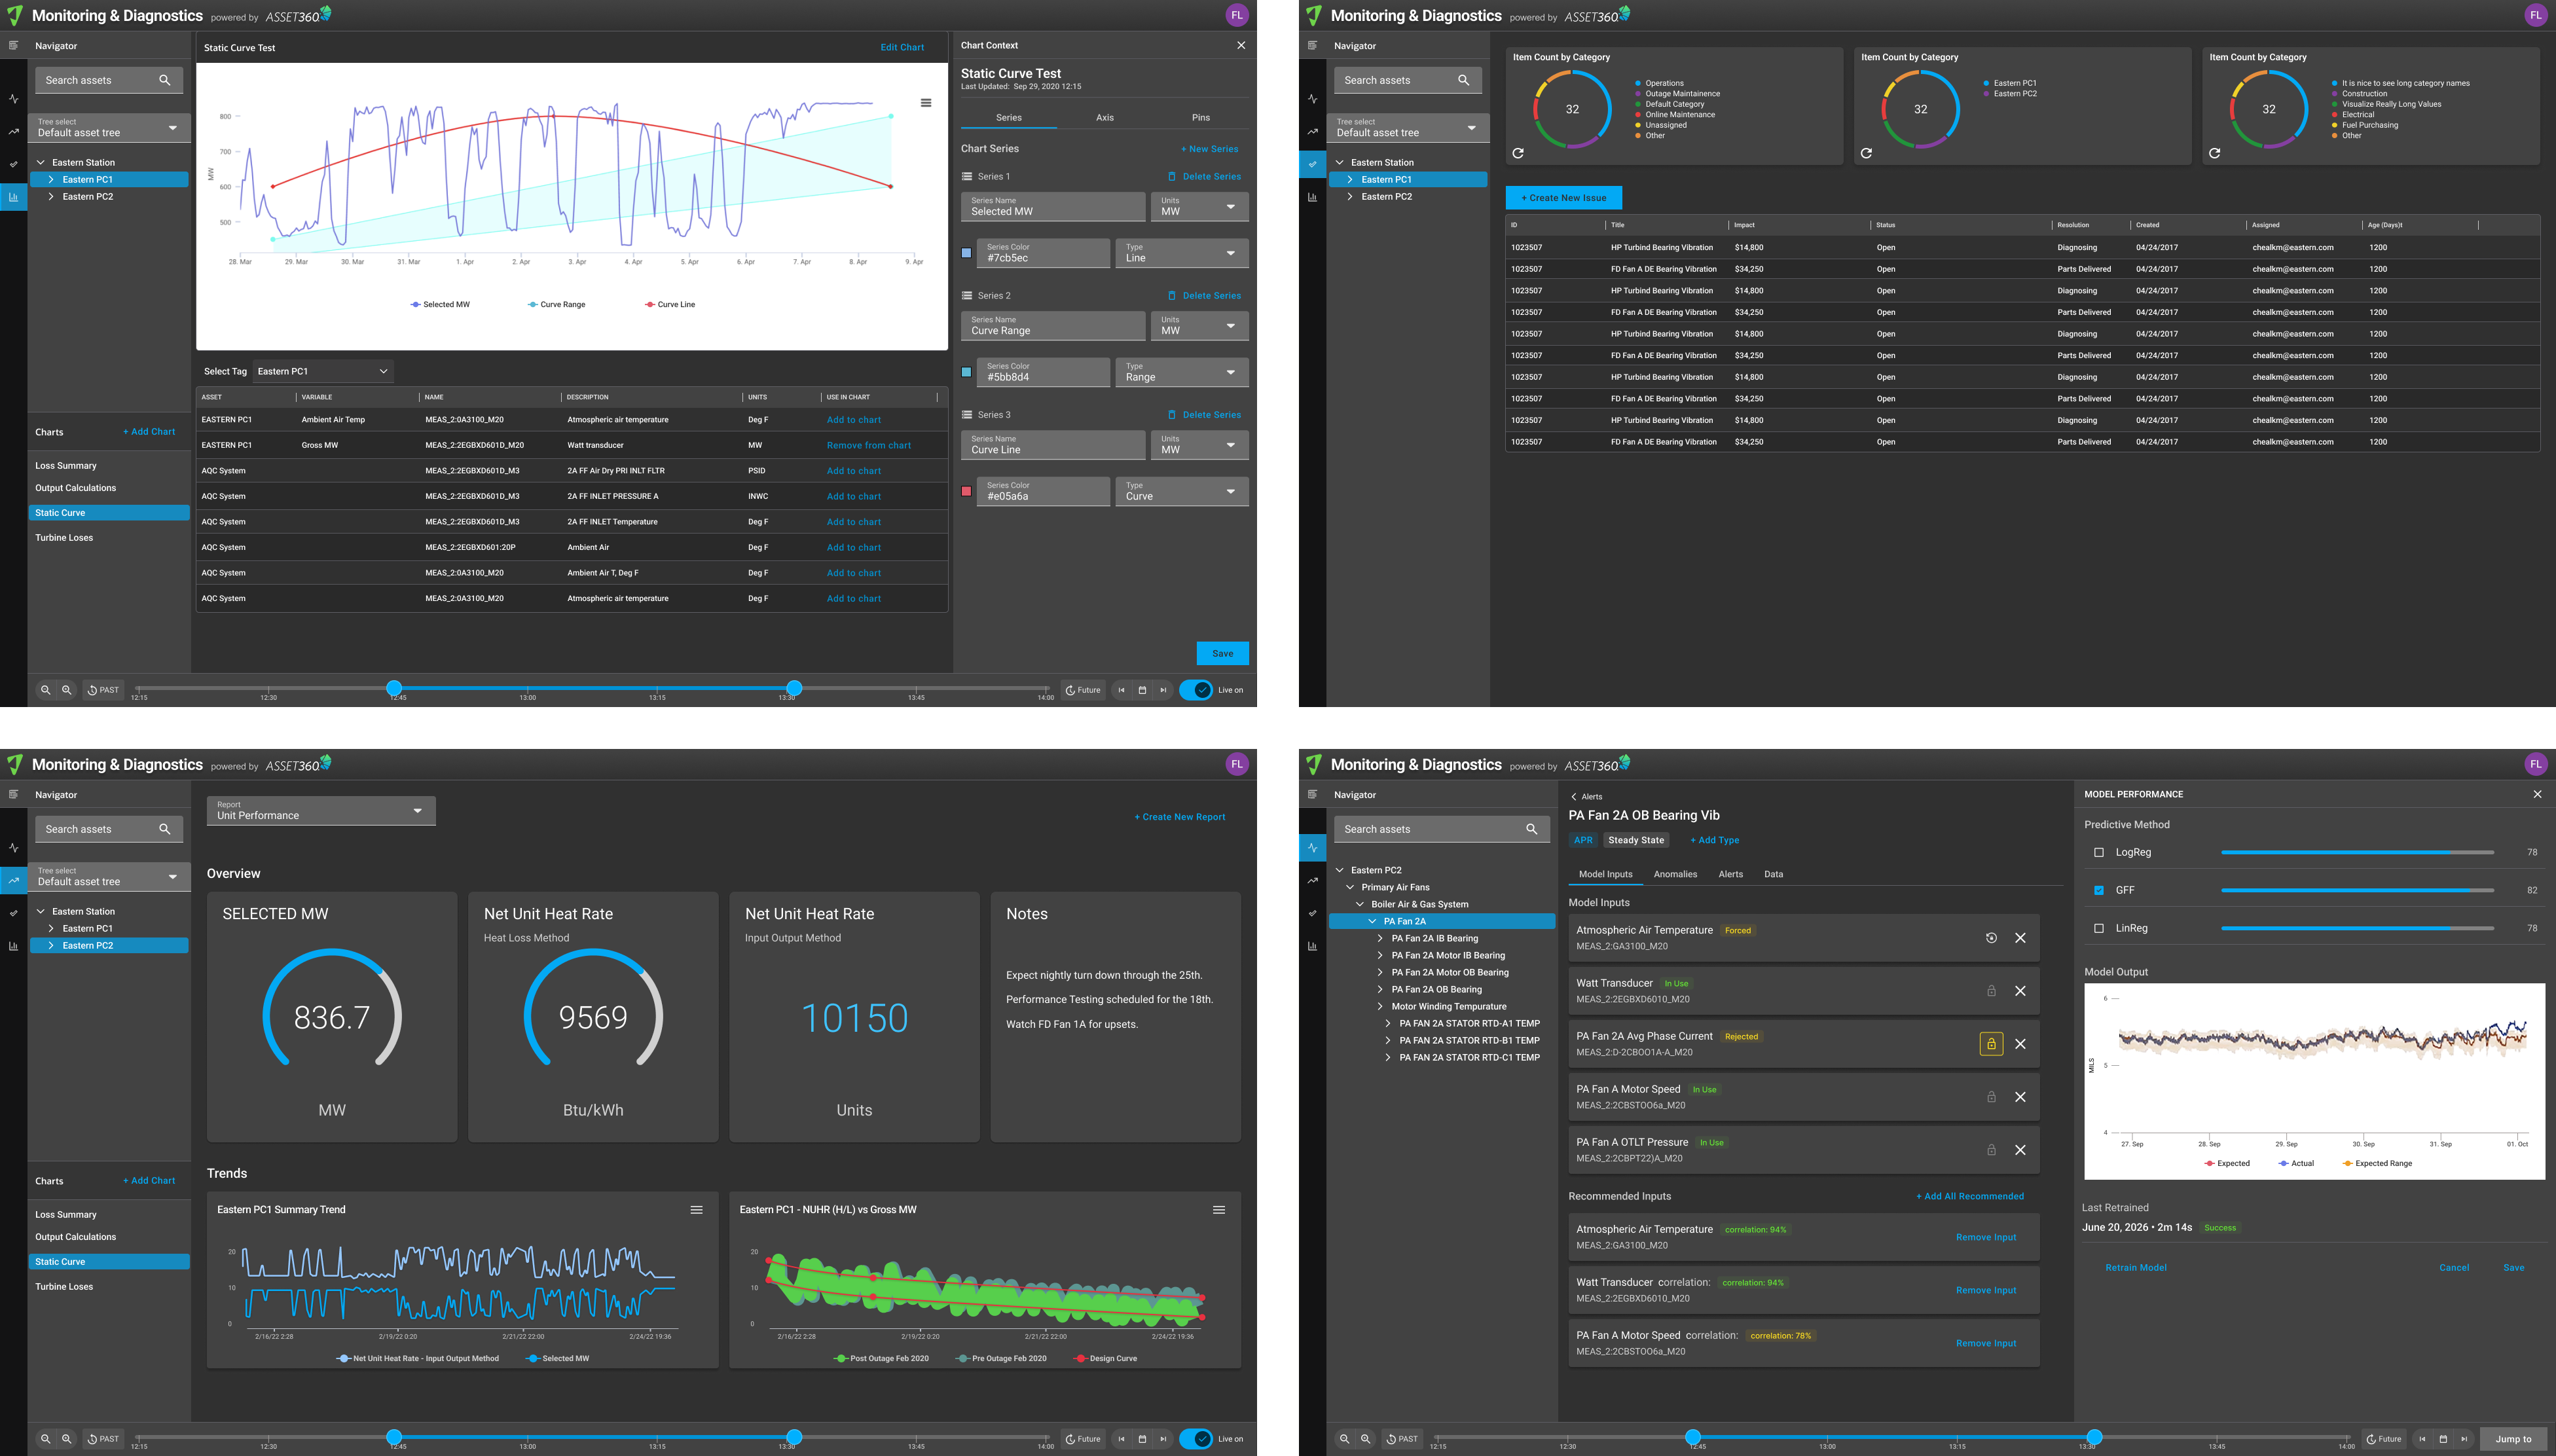Click the Save button in Chart Context panel
This screenshot has height=1456, width=2556.
[1222, 653]
